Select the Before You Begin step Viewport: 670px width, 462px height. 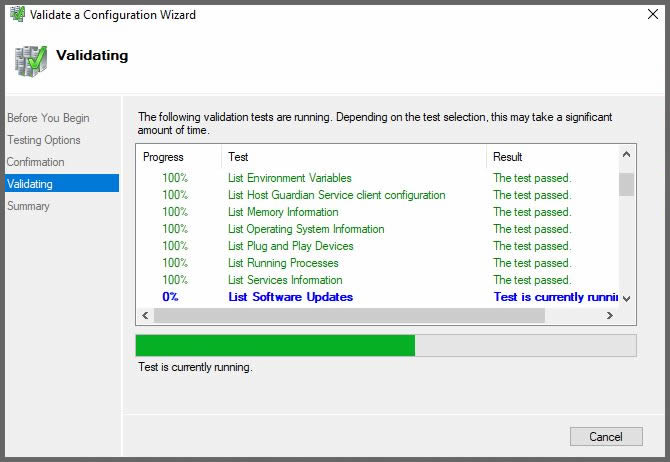click(48, 118)
